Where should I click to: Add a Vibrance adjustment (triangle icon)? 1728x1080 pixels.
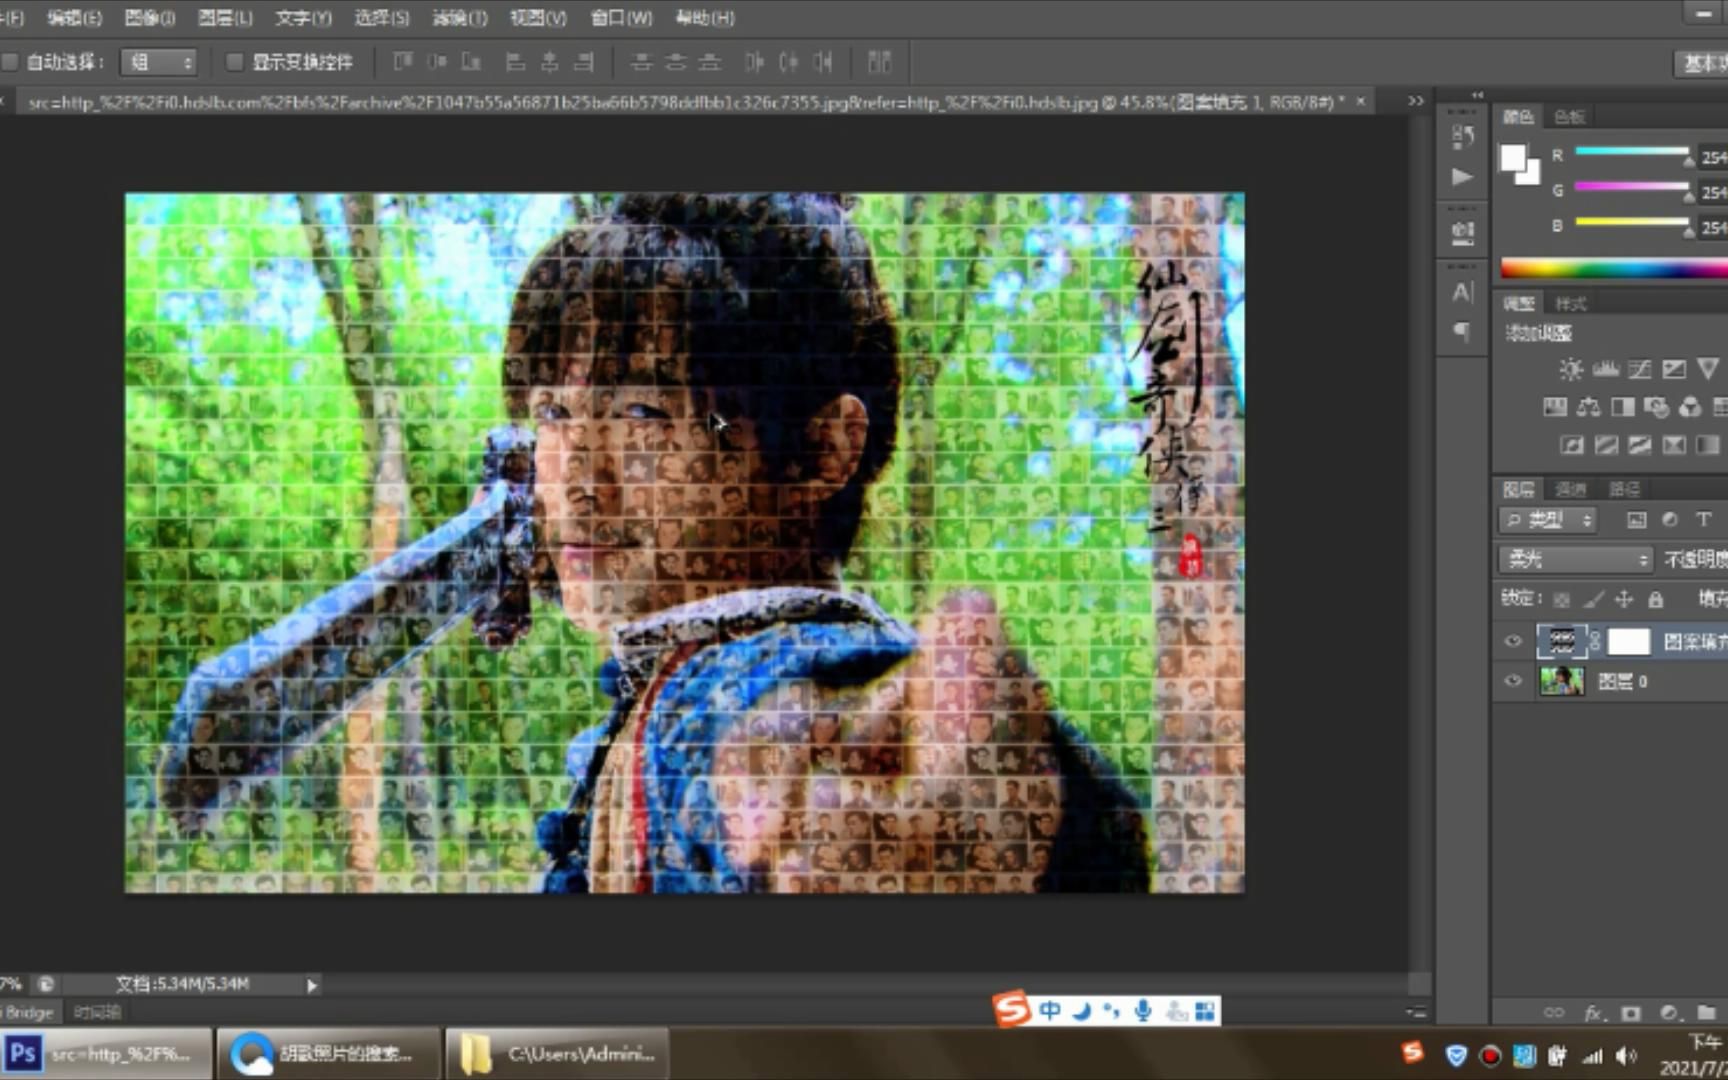[1707, 369]
